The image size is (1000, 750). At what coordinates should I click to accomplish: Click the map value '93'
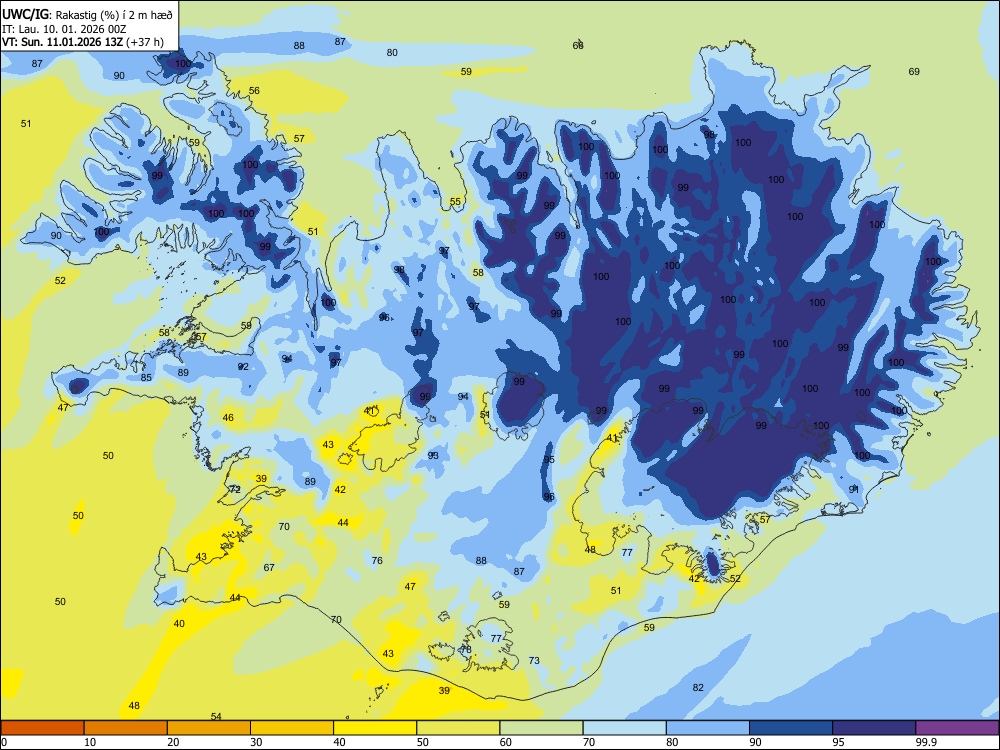[433, 455]
